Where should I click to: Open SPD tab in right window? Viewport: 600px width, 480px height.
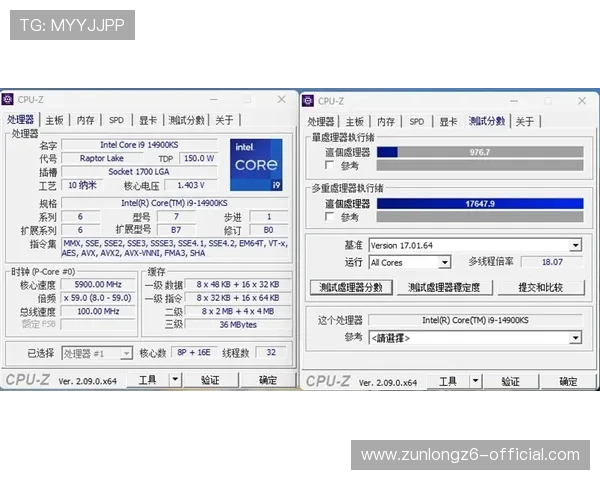pyautogui.click(x=417, y=122)
